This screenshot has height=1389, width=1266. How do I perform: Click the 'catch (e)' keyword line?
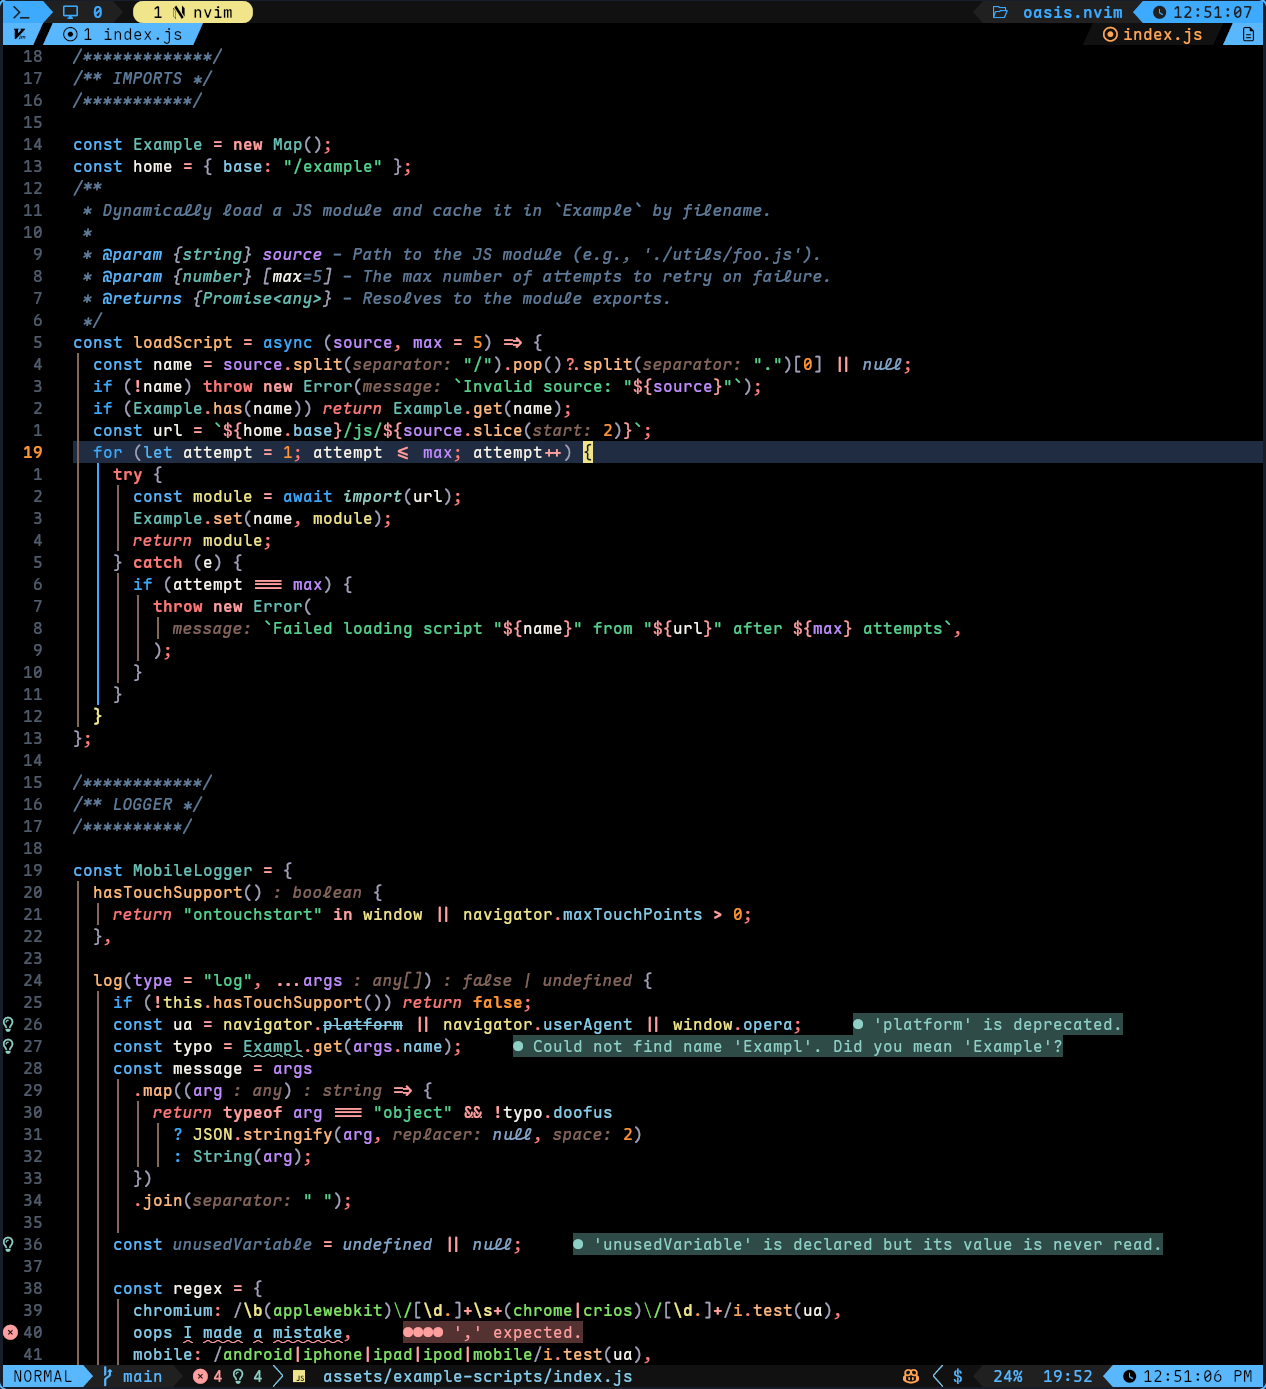click(x=178, y=562)
